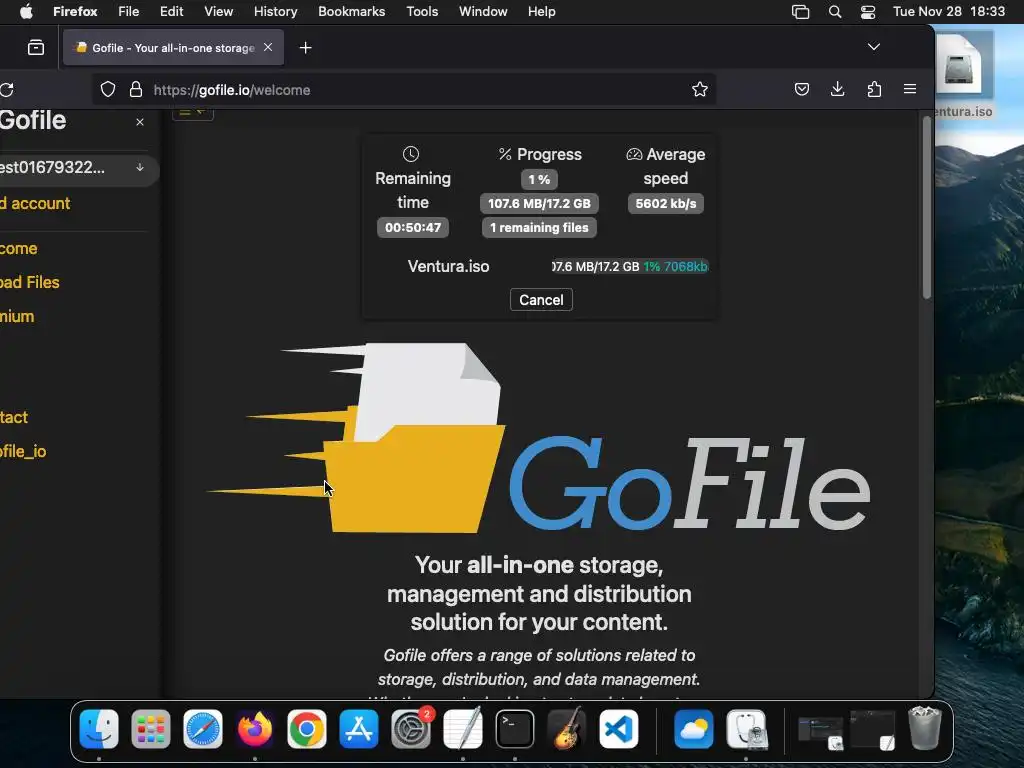1024x768 pixels.
Task: Click the GoFile logo image
Action: pos(538,438)
